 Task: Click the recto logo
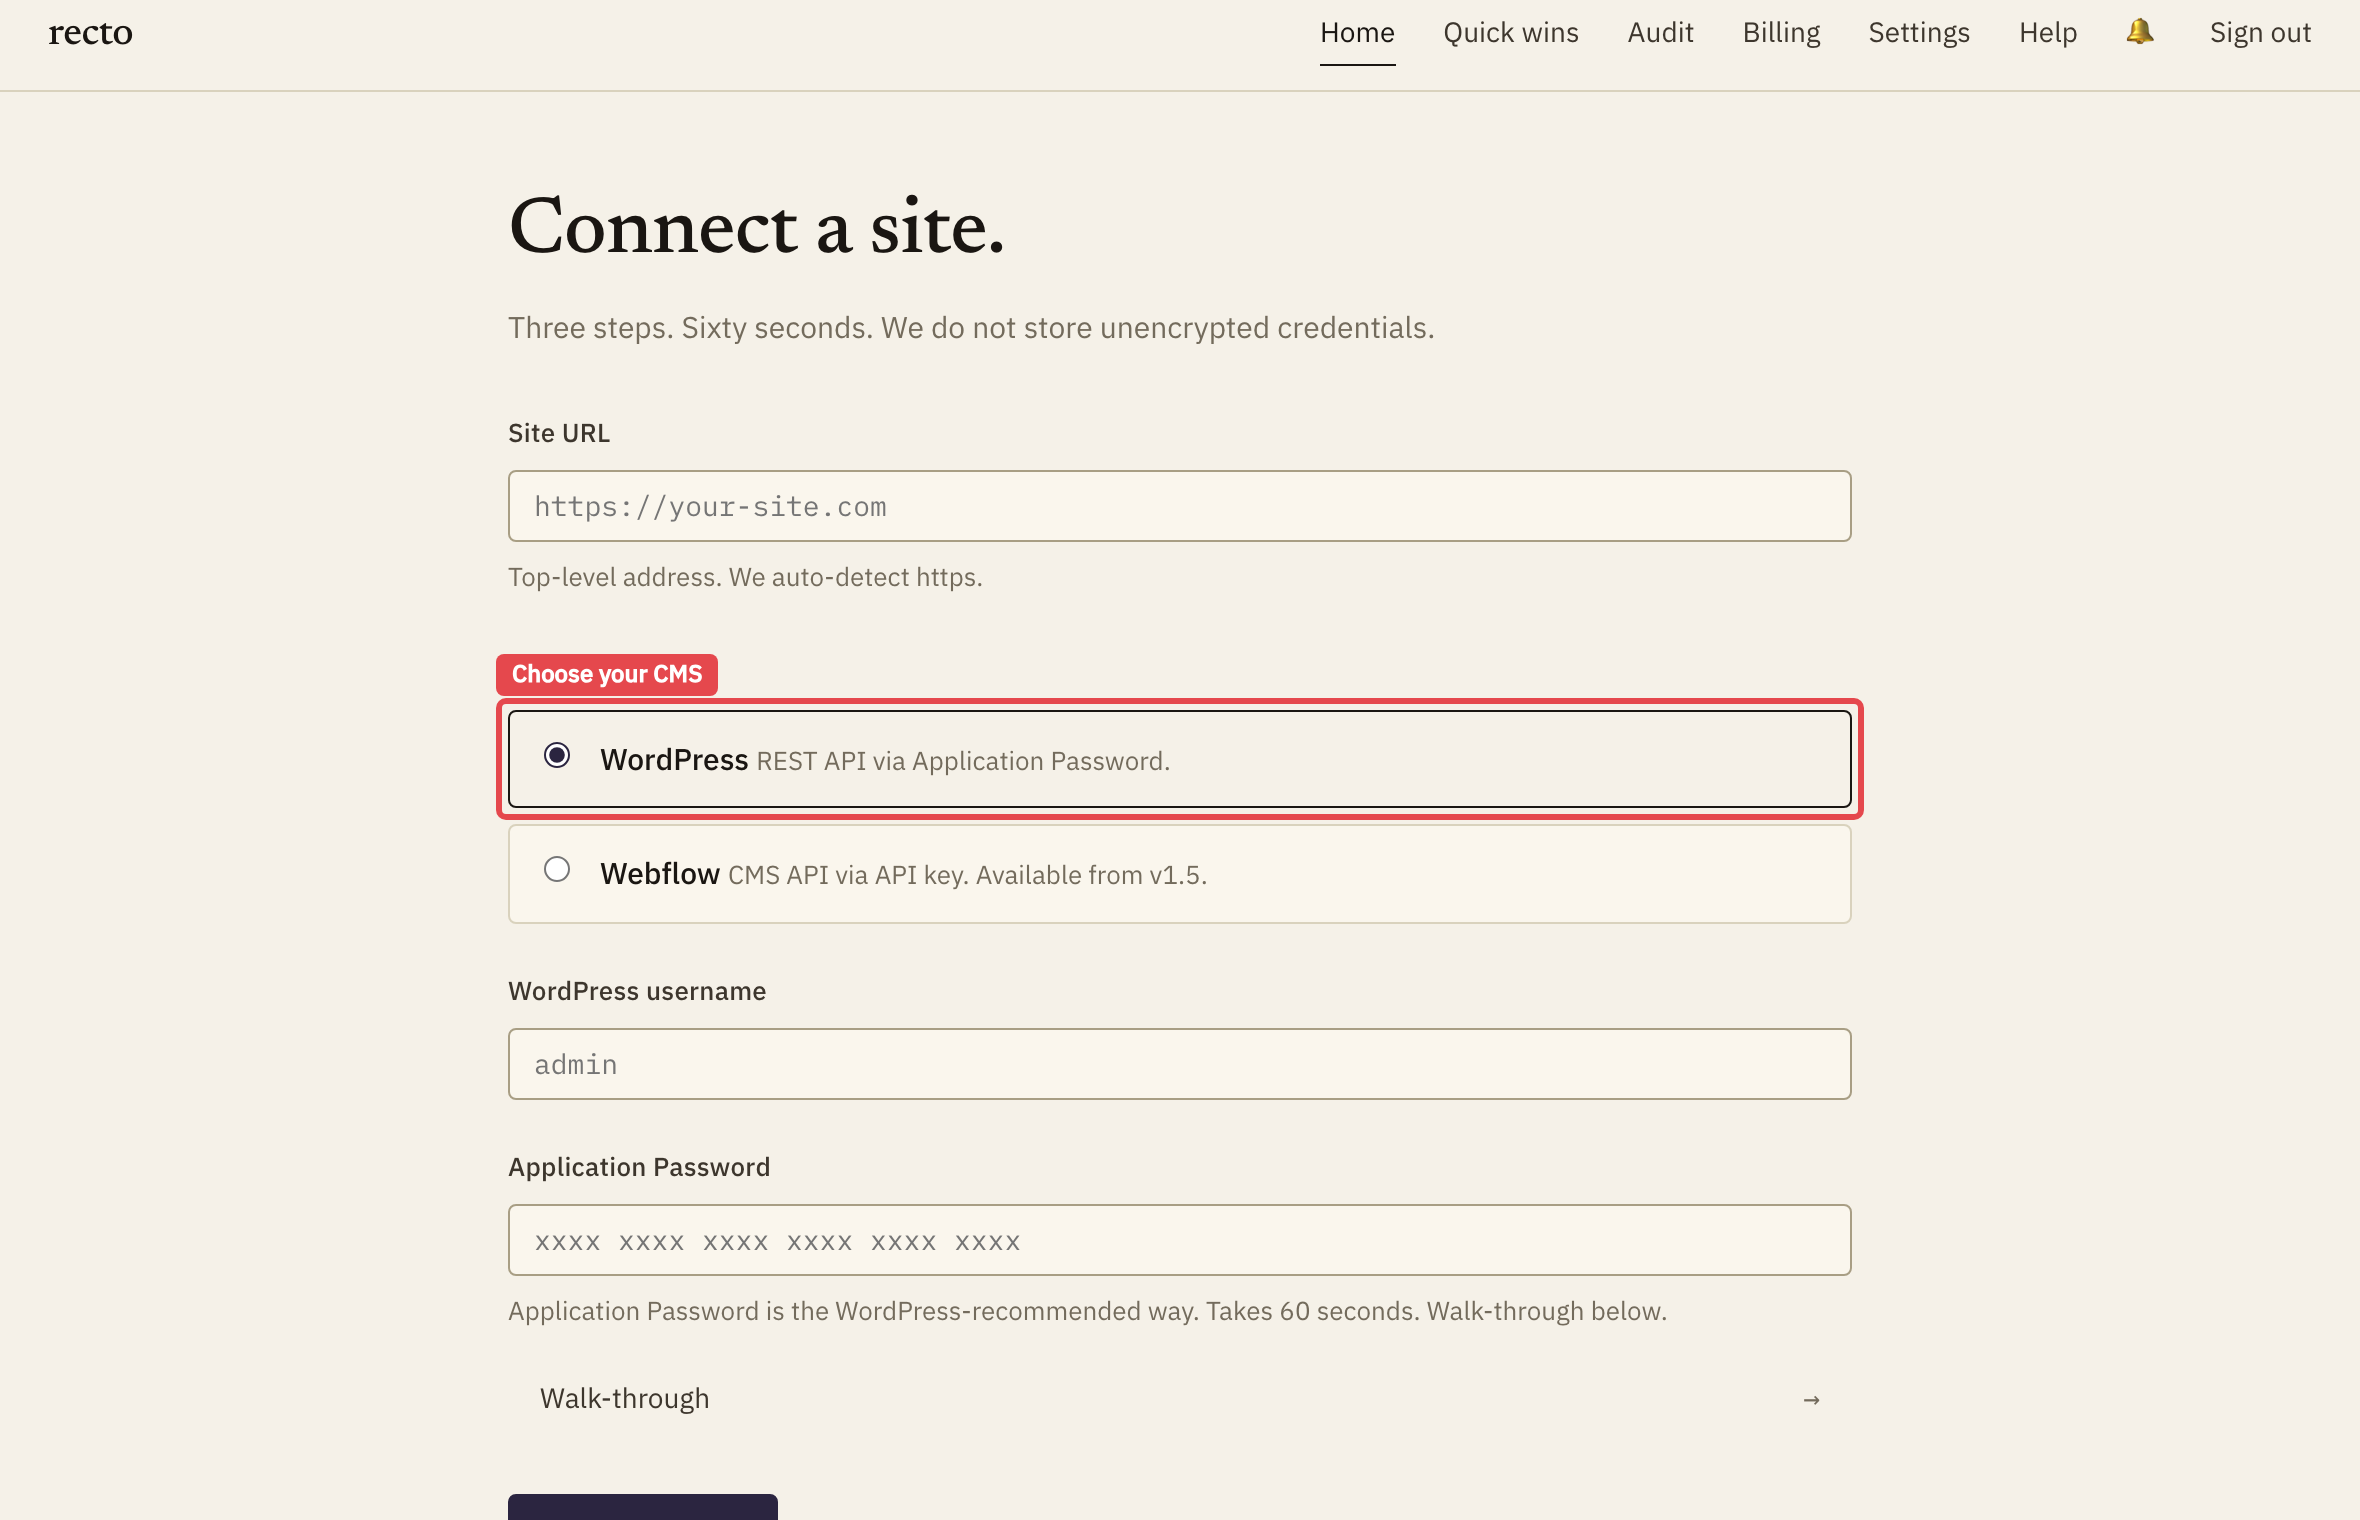tap(90, 32)
